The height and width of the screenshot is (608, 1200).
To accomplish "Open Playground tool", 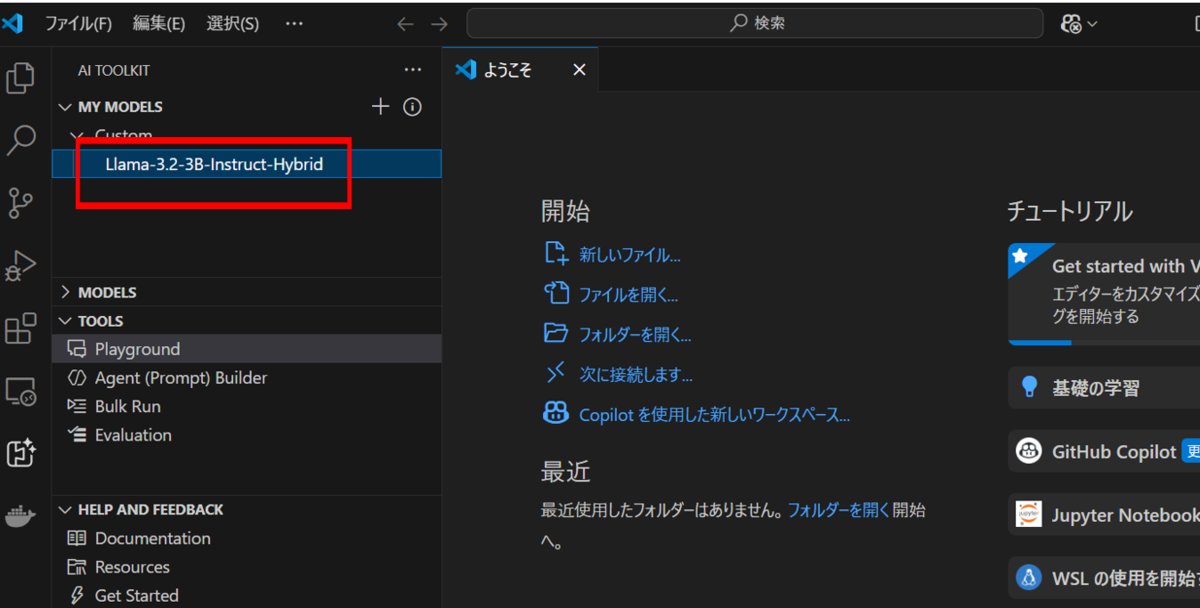I will [247, 349].
